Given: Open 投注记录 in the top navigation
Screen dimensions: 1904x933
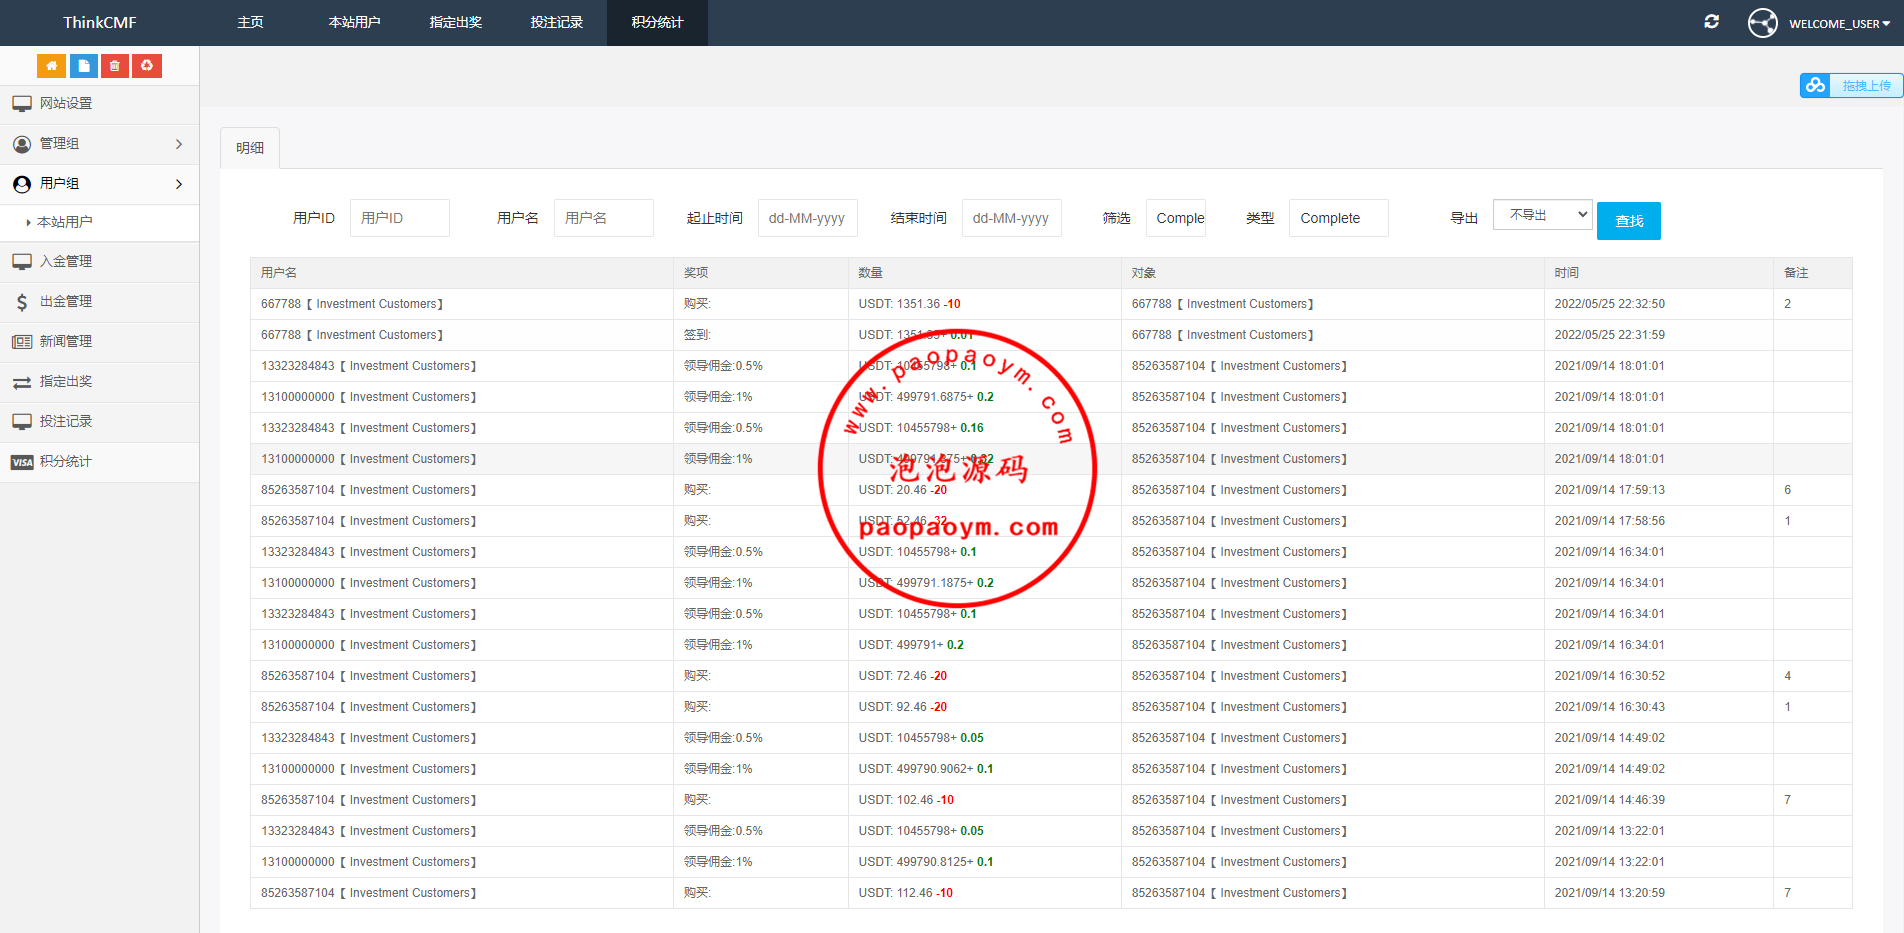Looking at the screenshot, I should (x=556, y=23).
